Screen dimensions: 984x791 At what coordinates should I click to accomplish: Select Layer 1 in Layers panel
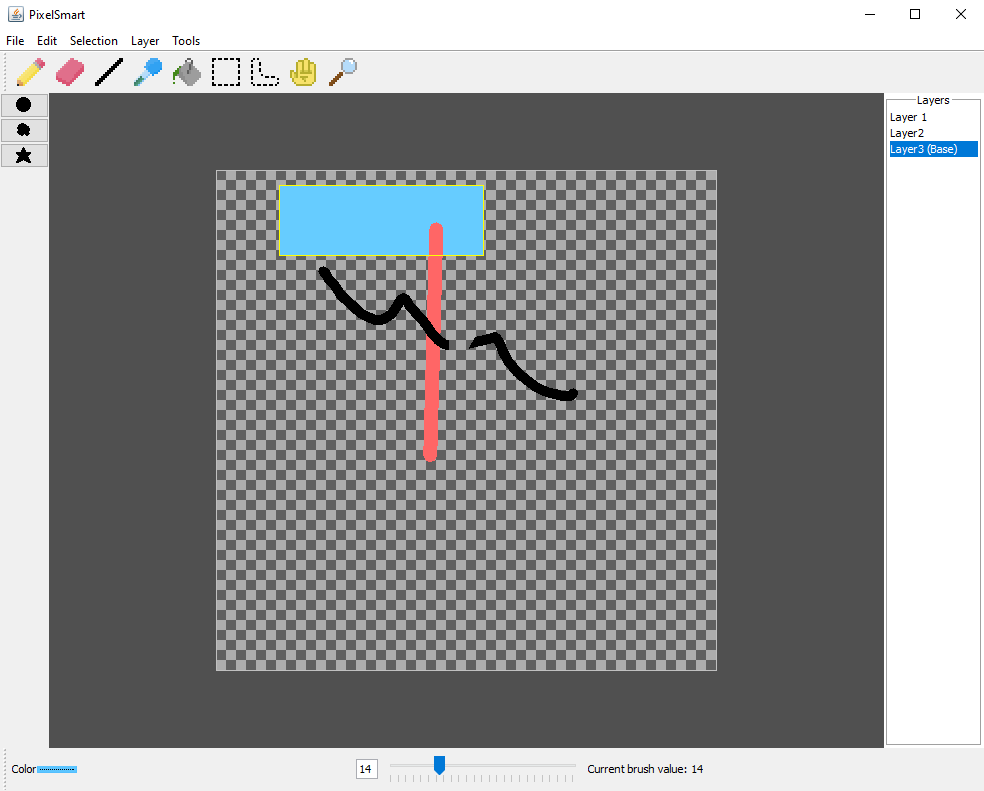tap(909, 117)
